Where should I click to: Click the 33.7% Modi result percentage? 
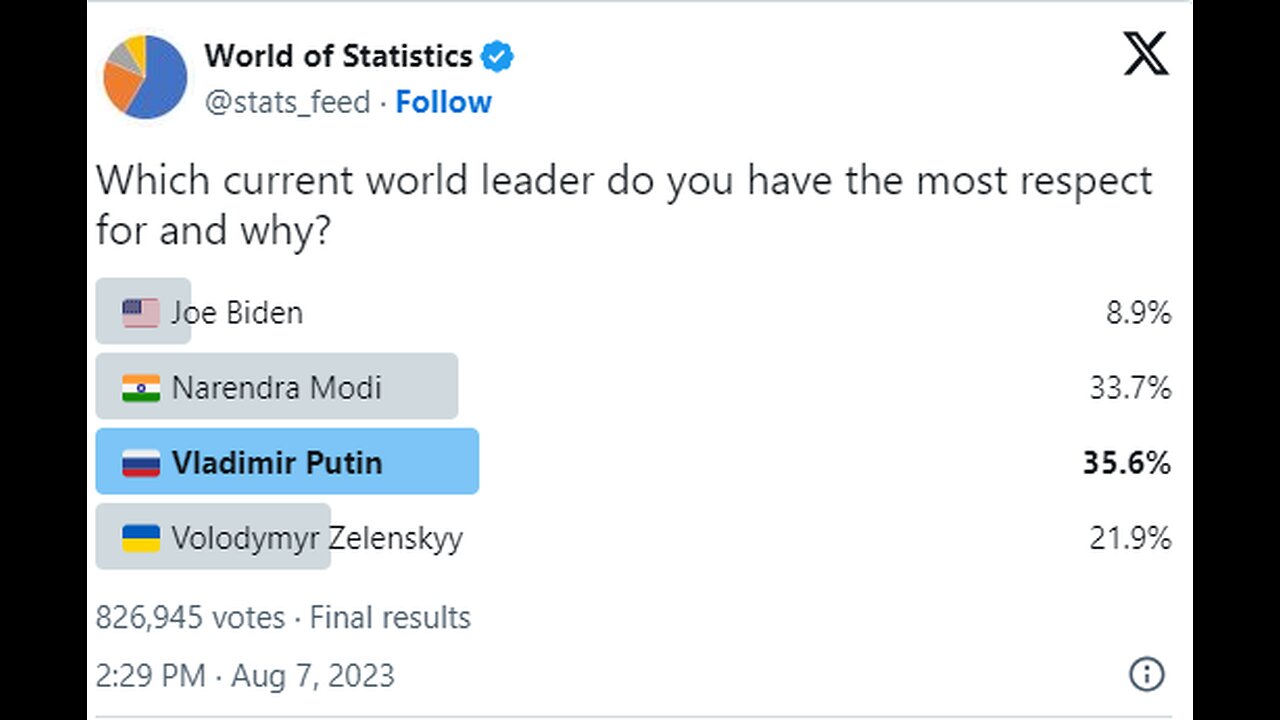1130,388
